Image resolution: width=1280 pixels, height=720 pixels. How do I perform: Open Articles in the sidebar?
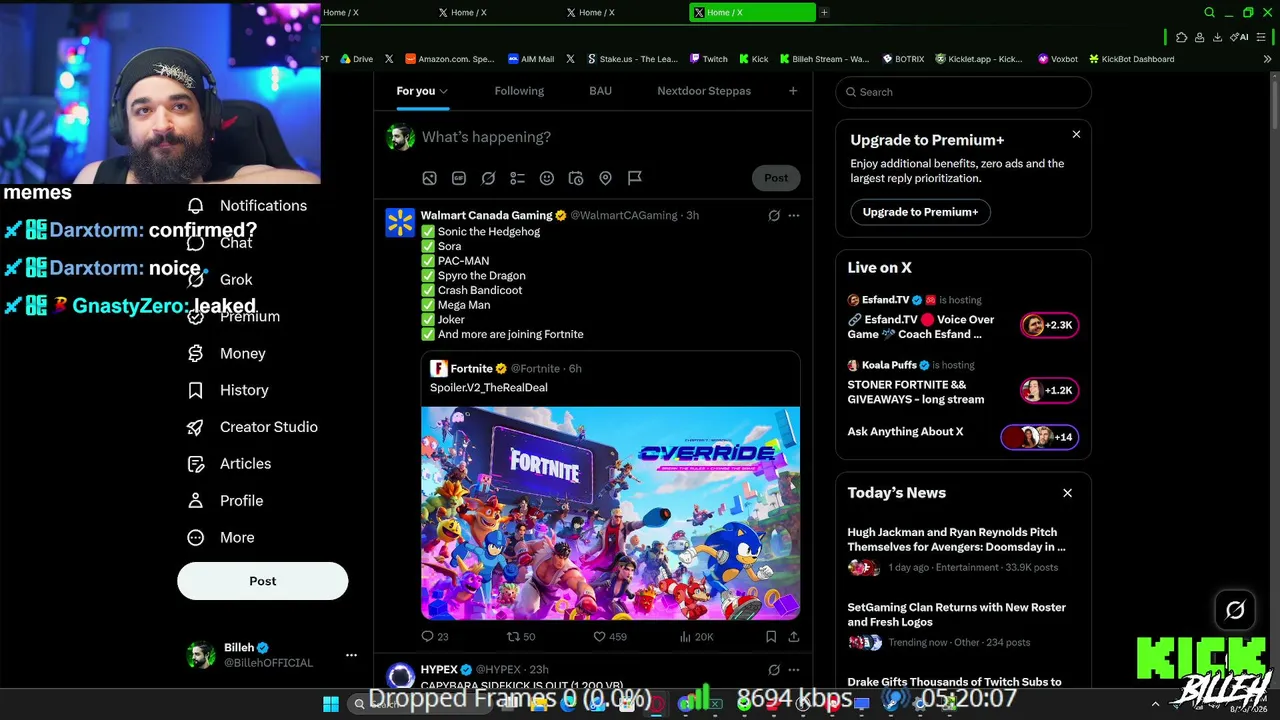[229, 464]
